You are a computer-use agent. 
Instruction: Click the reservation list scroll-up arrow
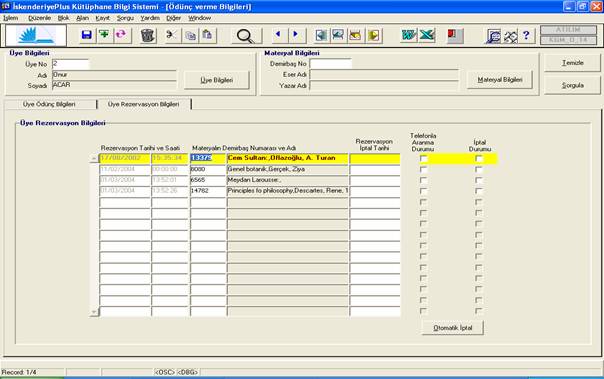click(94, 158)
